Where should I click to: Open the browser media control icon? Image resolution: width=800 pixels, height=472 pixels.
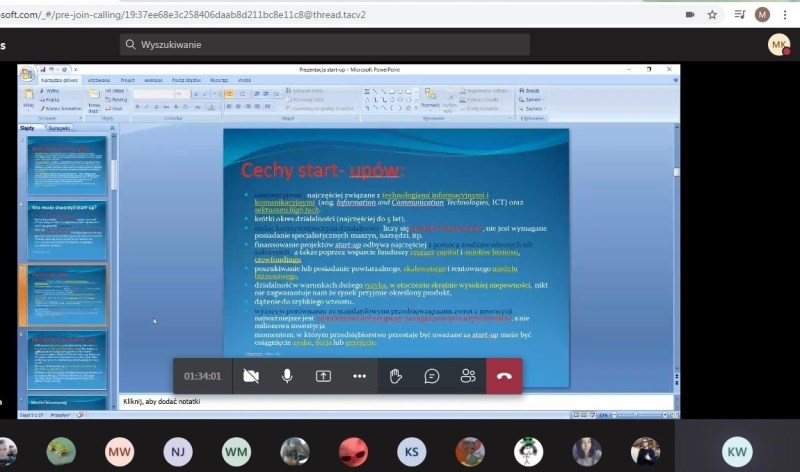tap(739, 15)
